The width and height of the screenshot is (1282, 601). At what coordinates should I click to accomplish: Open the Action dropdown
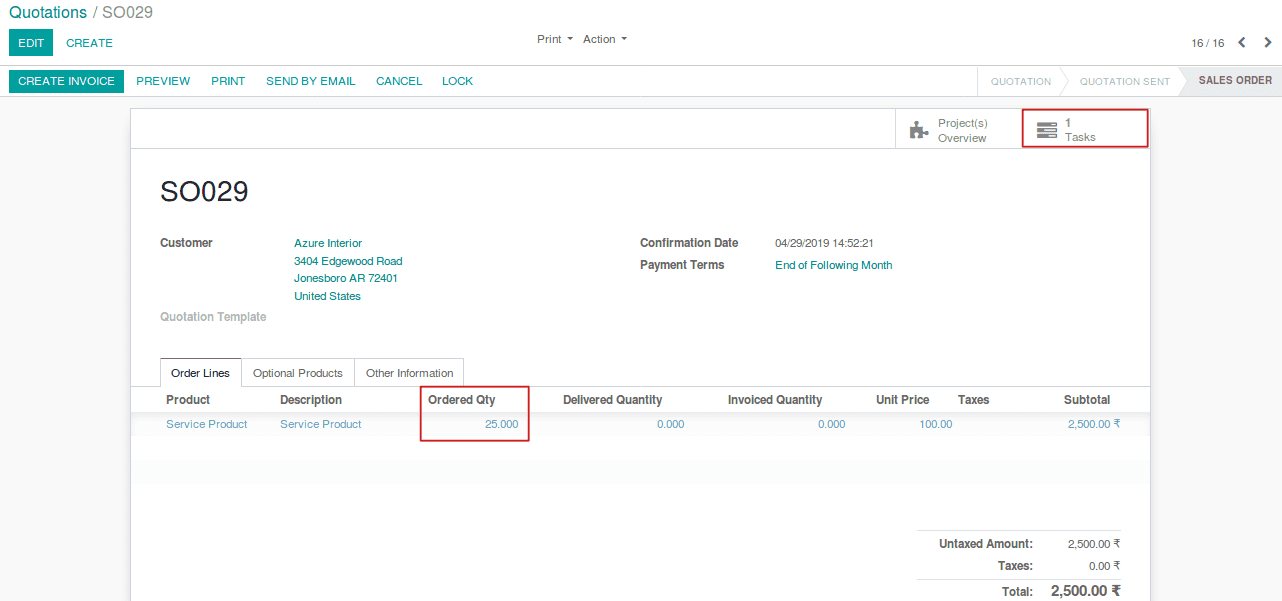point(605,39)
